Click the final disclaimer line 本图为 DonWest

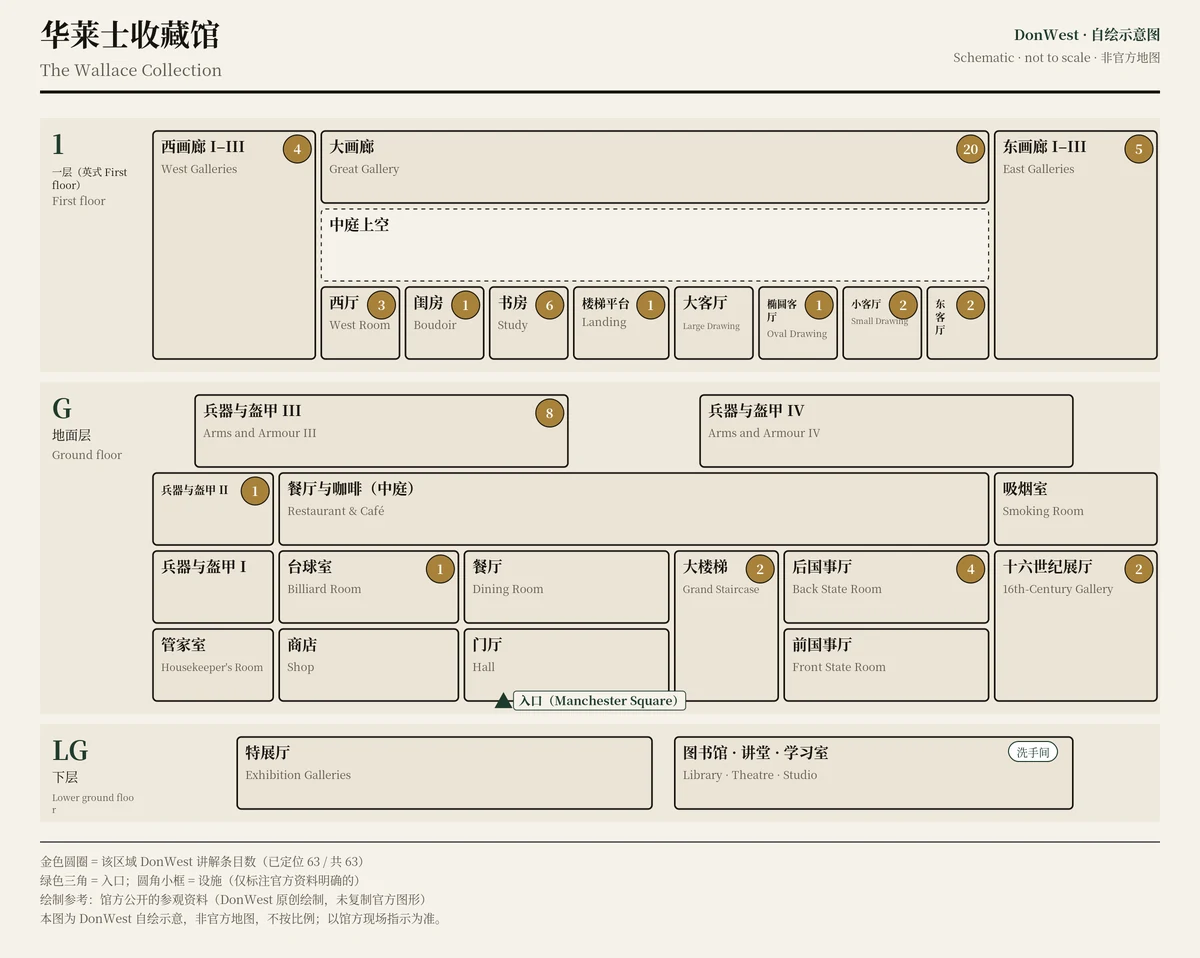[242, 918]
